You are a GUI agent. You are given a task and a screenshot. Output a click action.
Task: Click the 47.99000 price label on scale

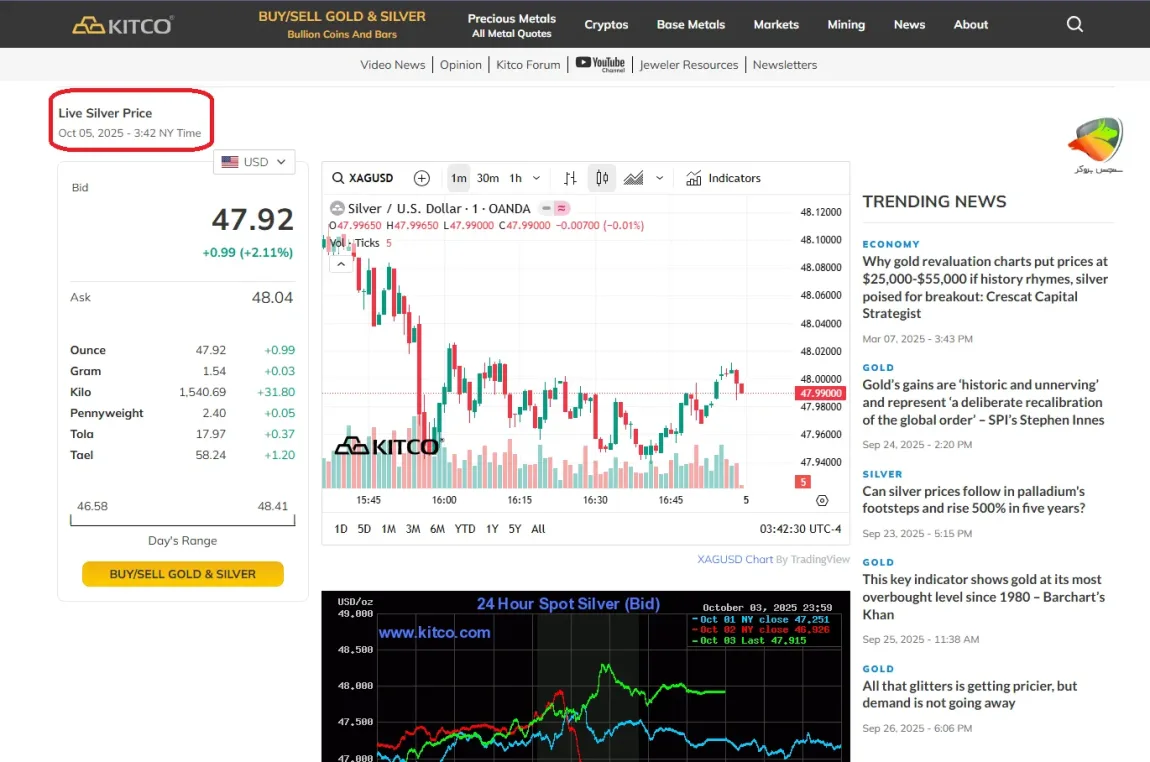(820, 393)
